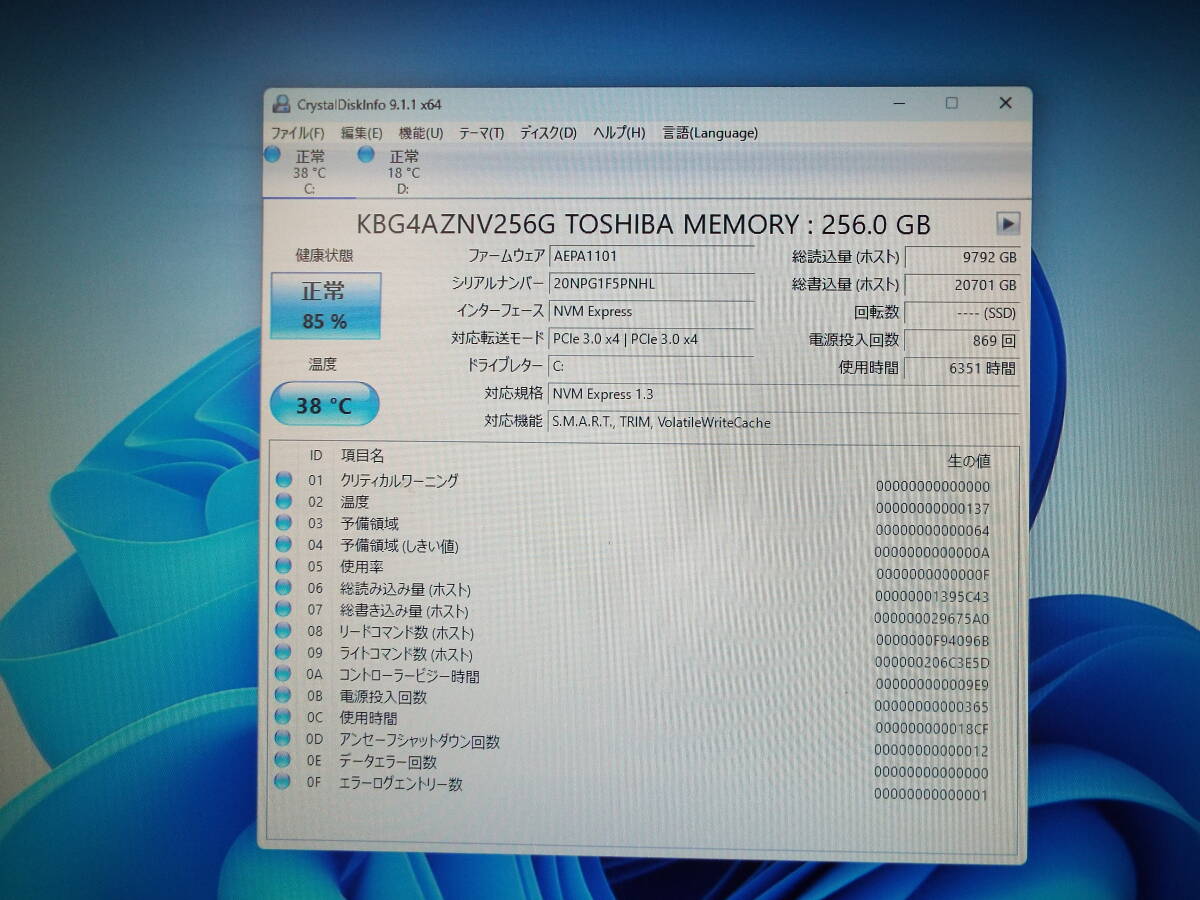Click the standard field NVM Express 1.3

(x=784, y=394)
